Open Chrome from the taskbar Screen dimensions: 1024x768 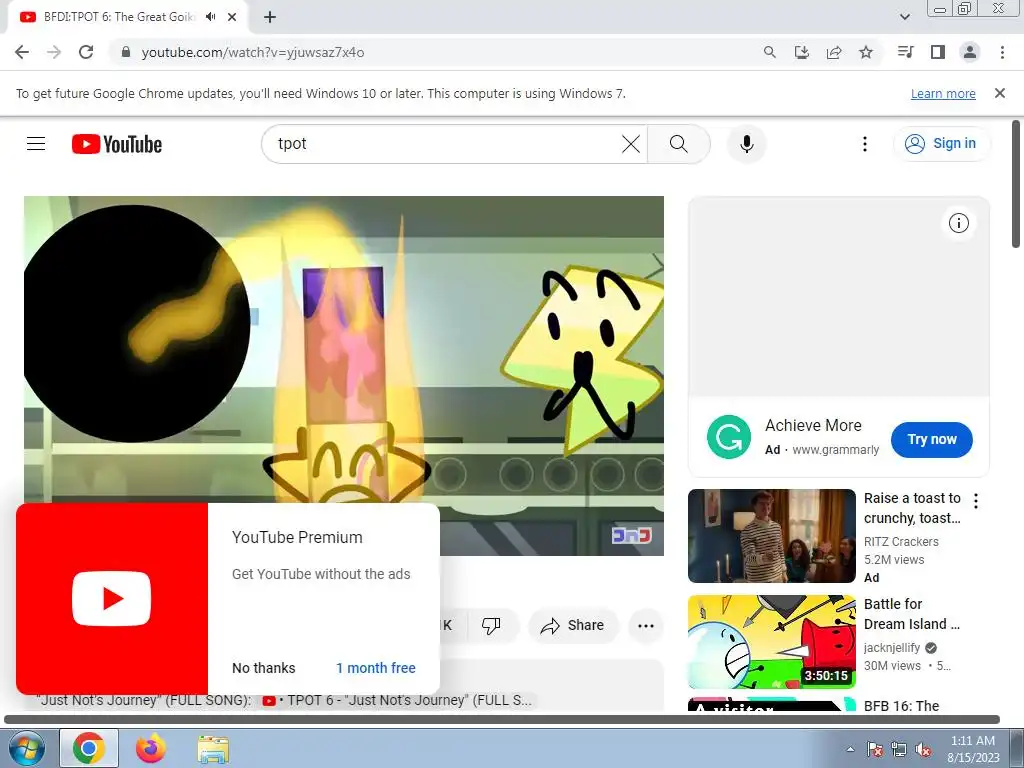[89, 748]
